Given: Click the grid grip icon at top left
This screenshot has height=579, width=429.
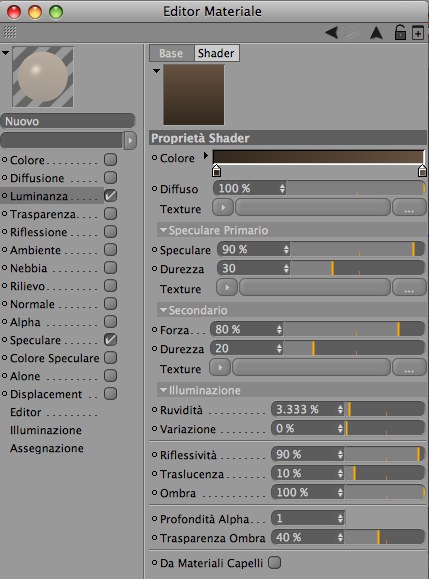Looking at the screenshot, I should (x=10, y=32).
